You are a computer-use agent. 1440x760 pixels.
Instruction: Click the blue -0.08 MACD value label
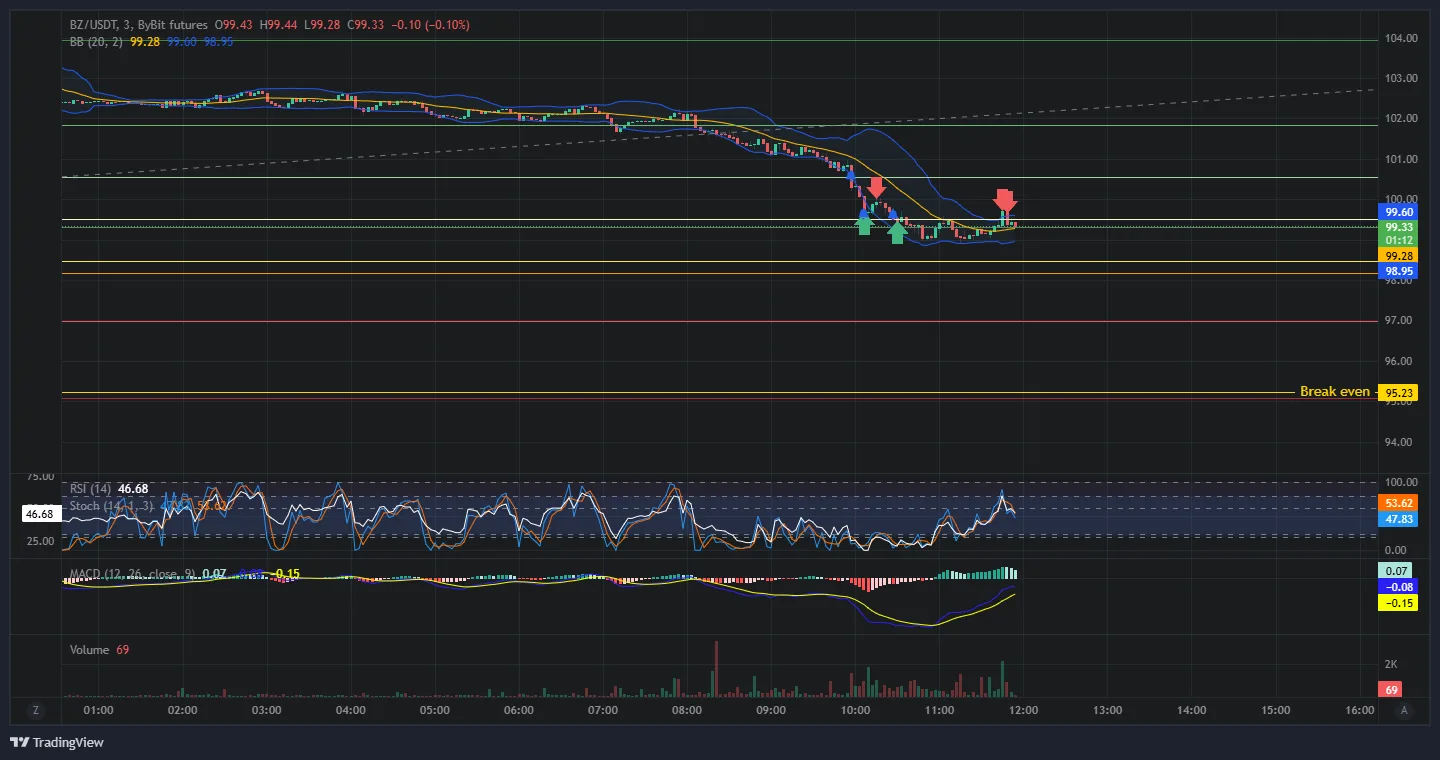pos(1397,586)
